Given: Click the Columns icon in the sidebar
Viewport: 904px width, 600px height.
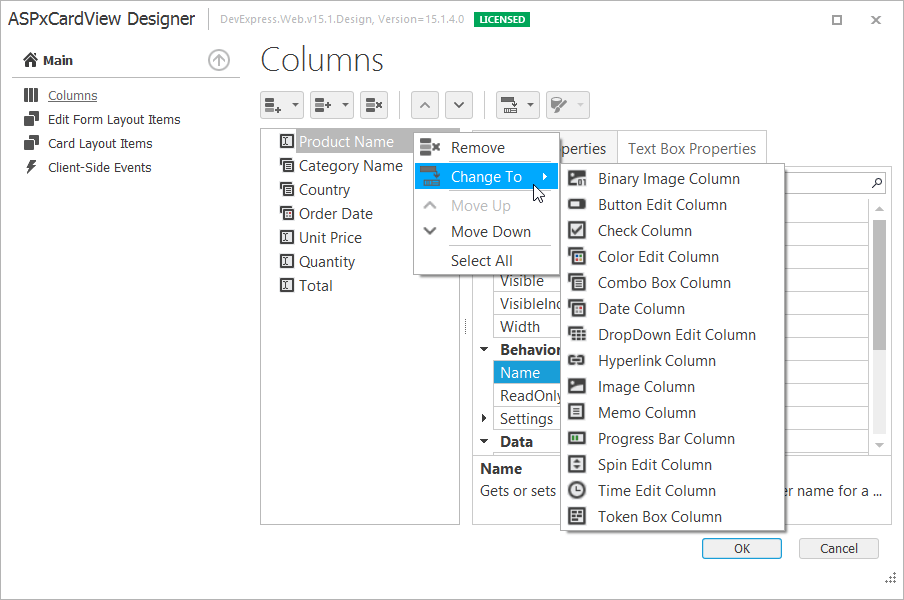Looking at the screenshot, I should pyautogui.click(x=31, y=95).
